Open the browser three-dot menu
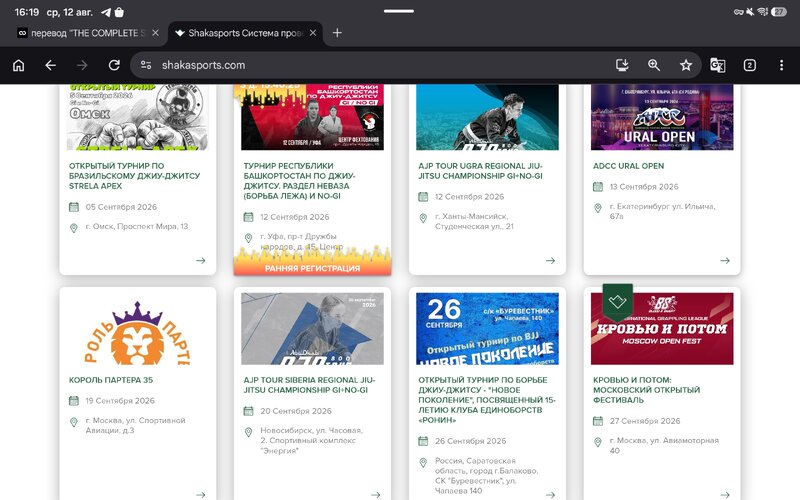Screen dimensions: 800x500 pyautogui.click(x=781, y=65)
